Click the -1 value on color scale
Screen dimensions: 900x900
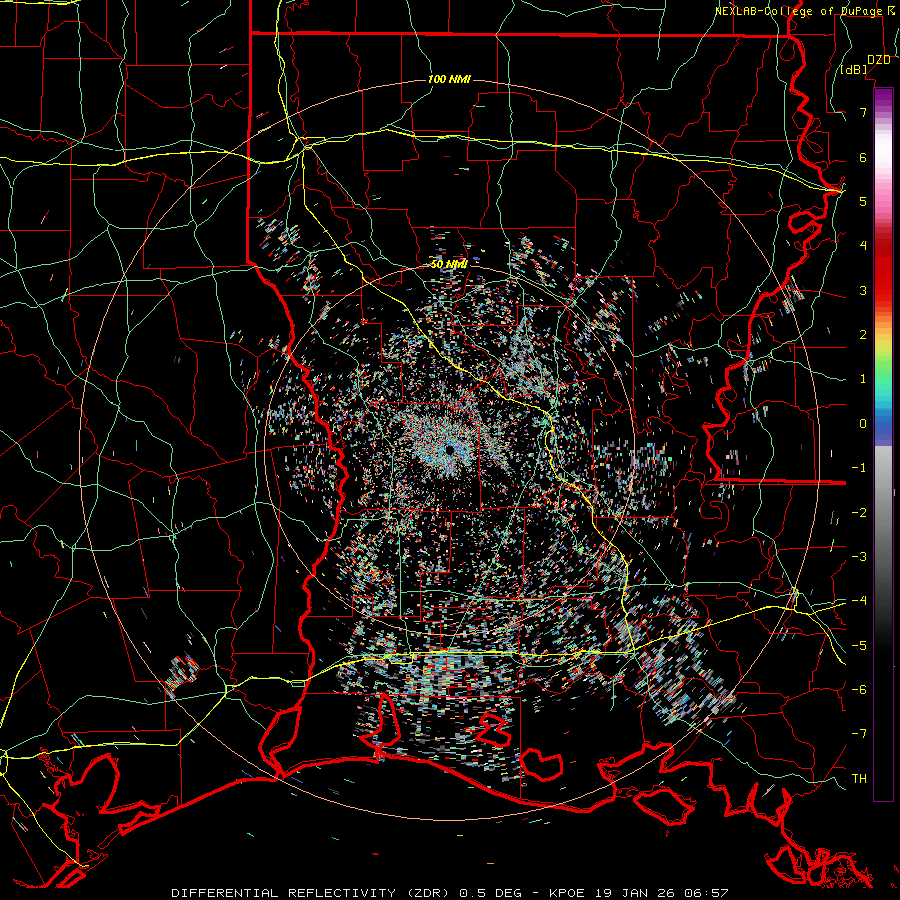[859, 468]
